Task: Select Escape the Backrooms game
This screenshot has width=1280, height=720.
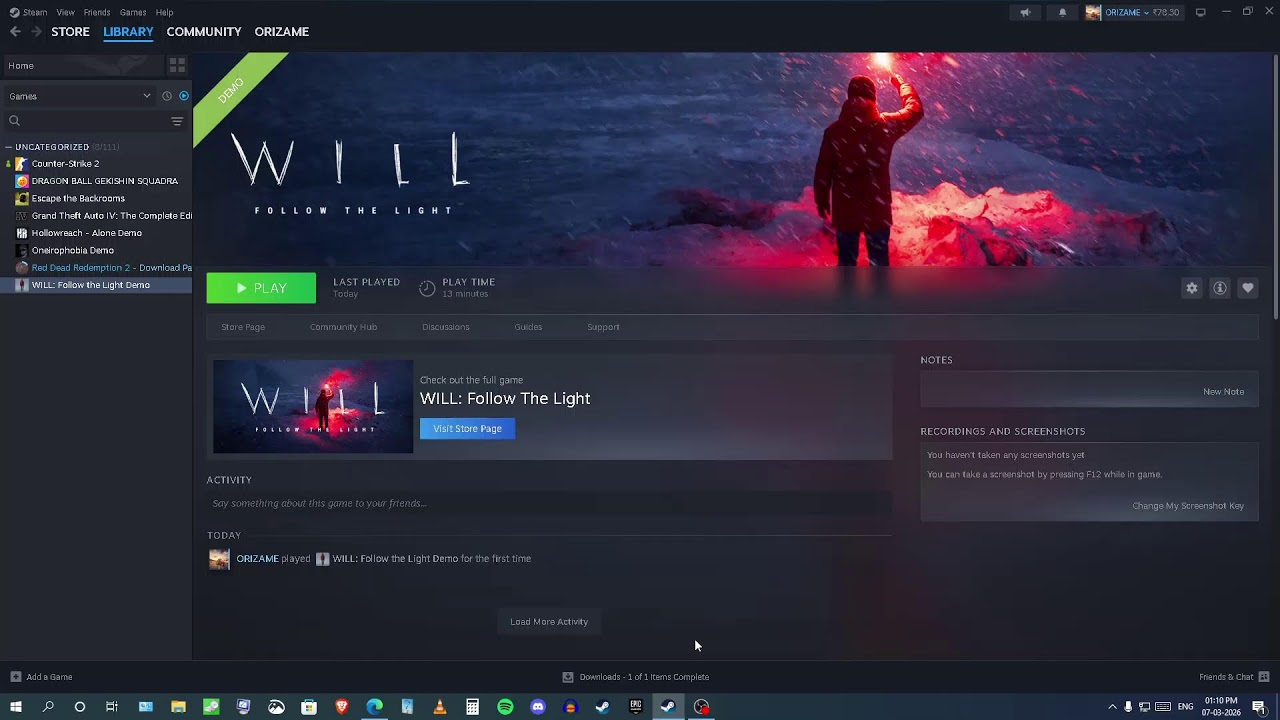Action: point(78,198)
